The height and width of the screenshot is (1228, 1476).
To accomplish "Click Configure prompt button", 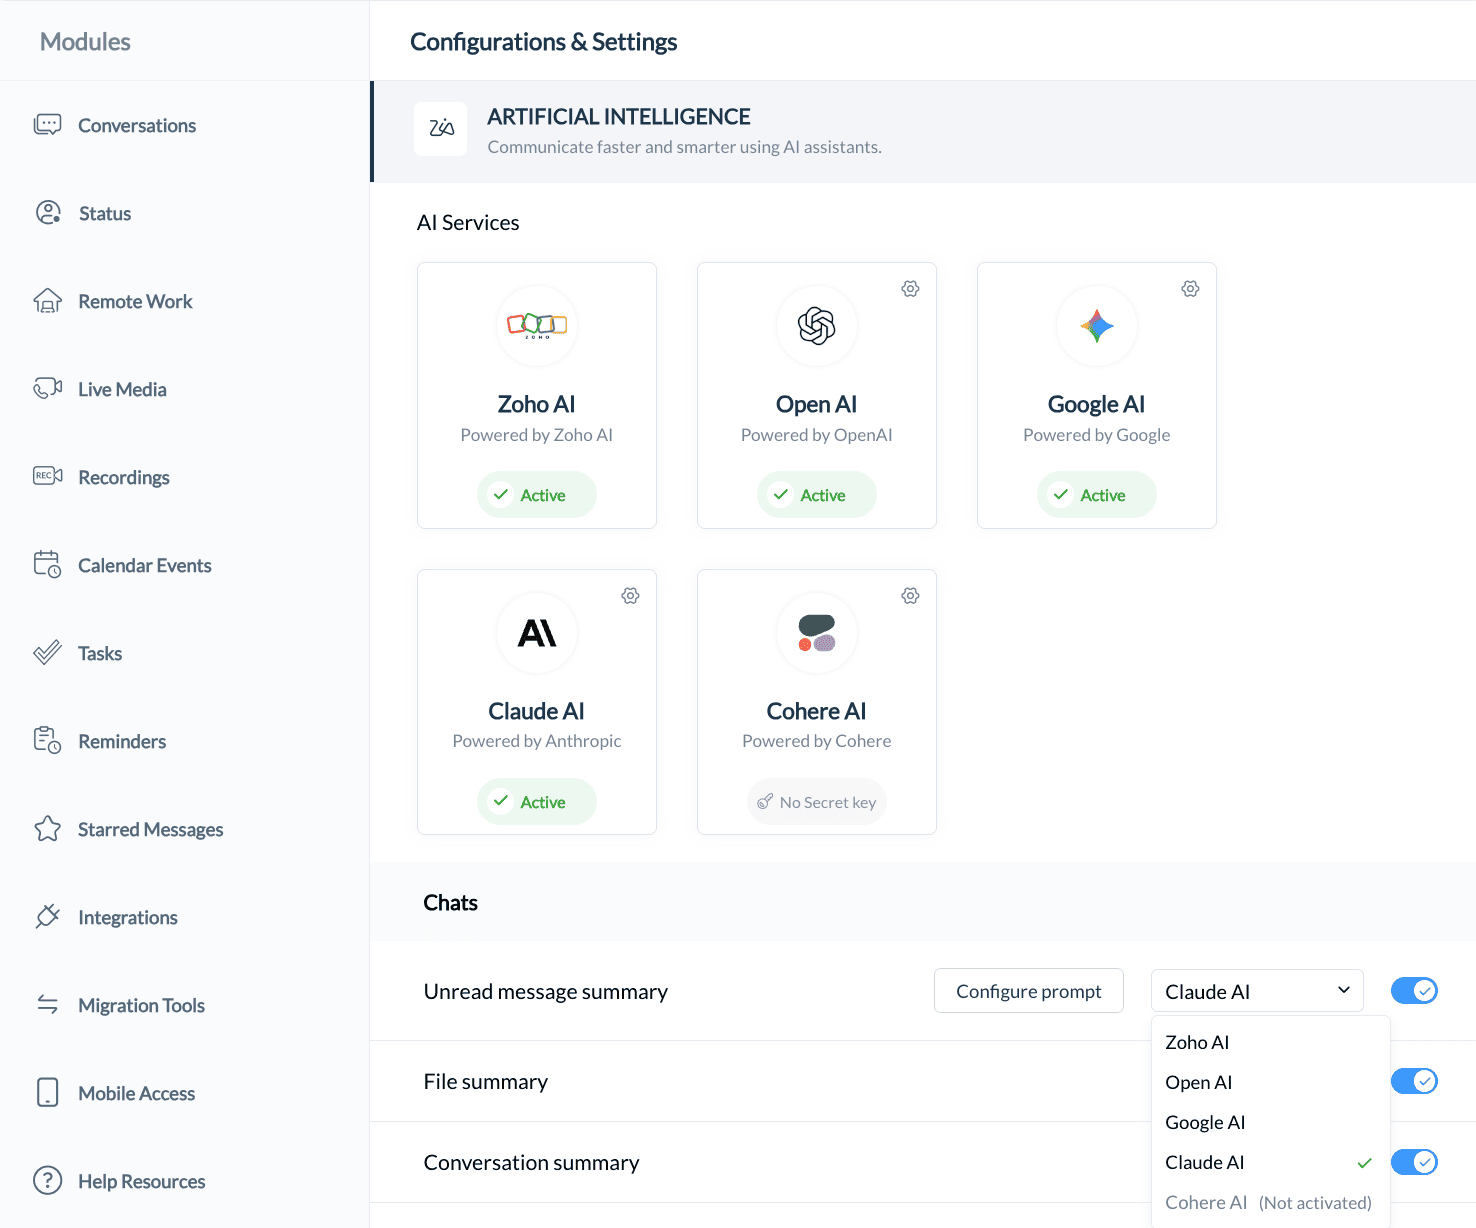I will (1029, 991).
